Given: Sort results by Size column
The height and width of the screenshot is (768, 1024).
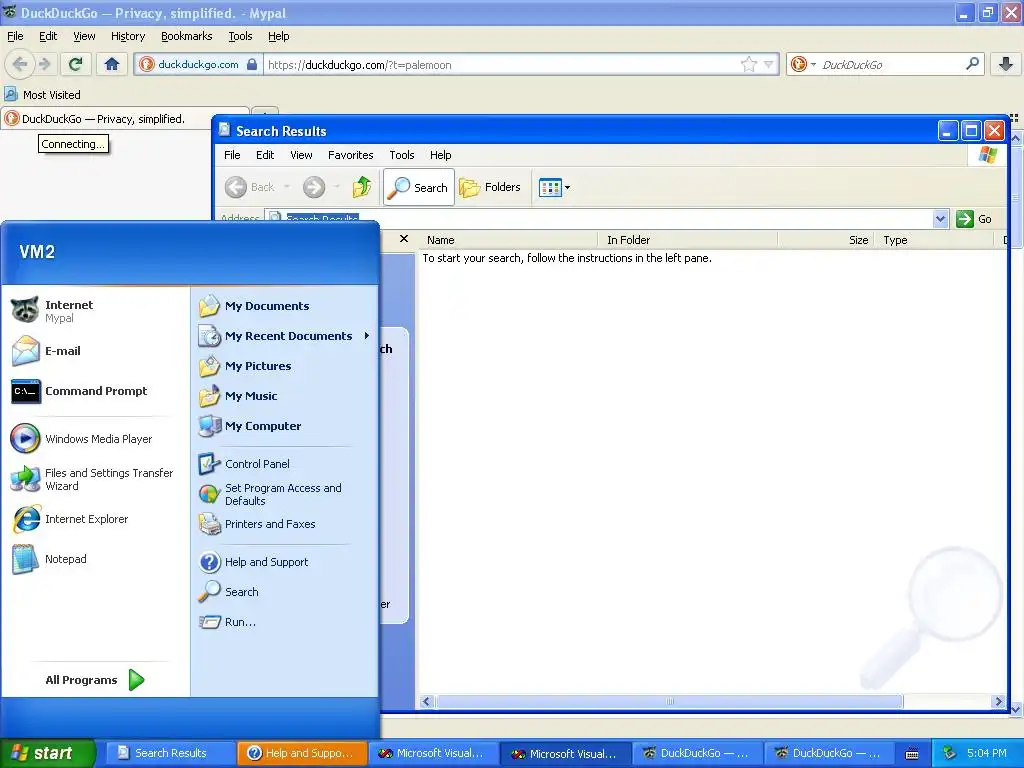Looking at the screenshot, I should (825, 240).
